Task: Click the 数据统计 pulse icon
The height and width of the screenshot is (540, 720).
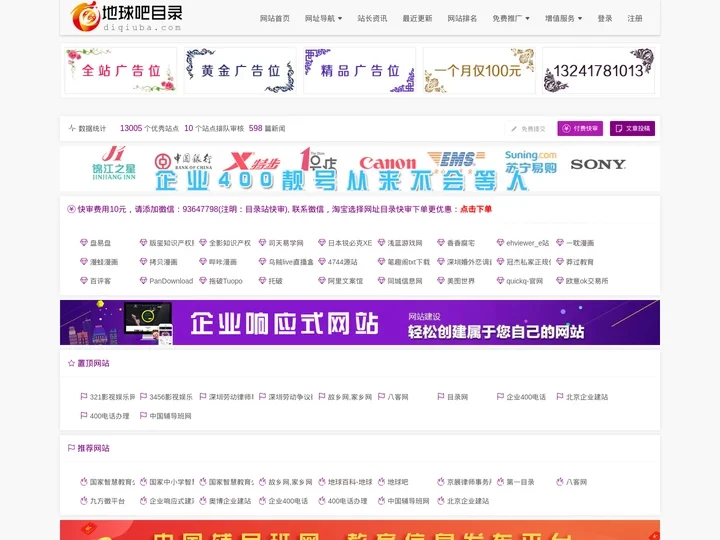Action: [x=72, y=128]
